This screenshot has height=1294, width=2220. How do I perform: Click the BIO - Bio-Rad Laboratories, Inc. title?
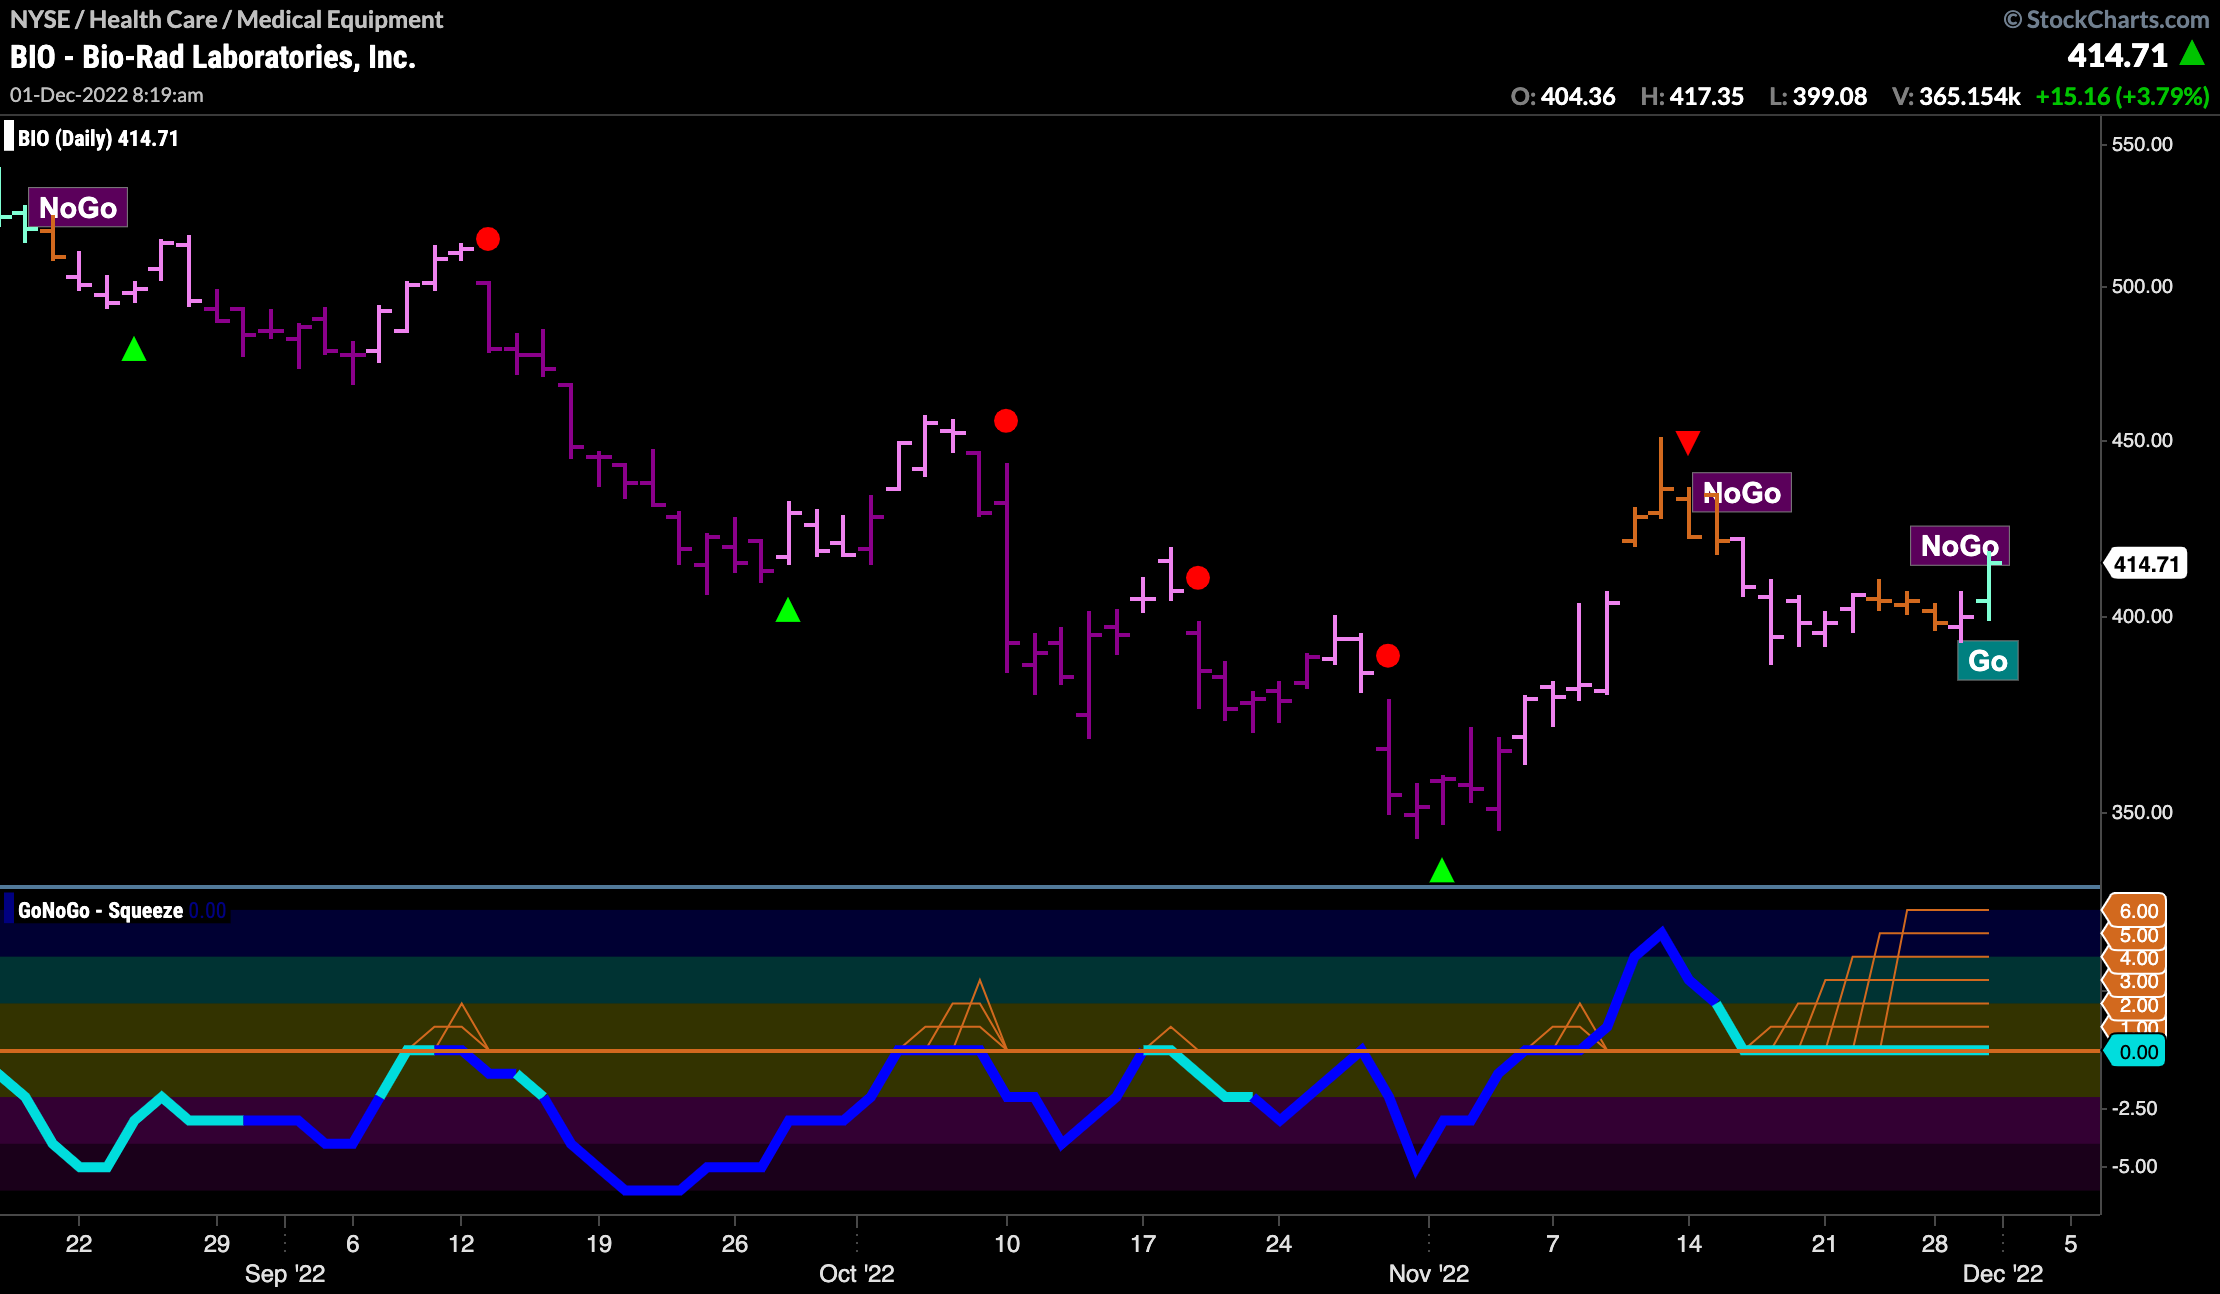(x=213, y=57)
